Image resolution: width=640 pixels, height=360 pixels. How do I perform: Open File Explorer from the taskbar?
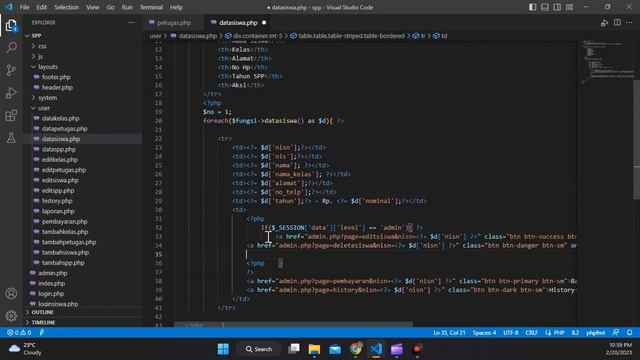[314, 349]
